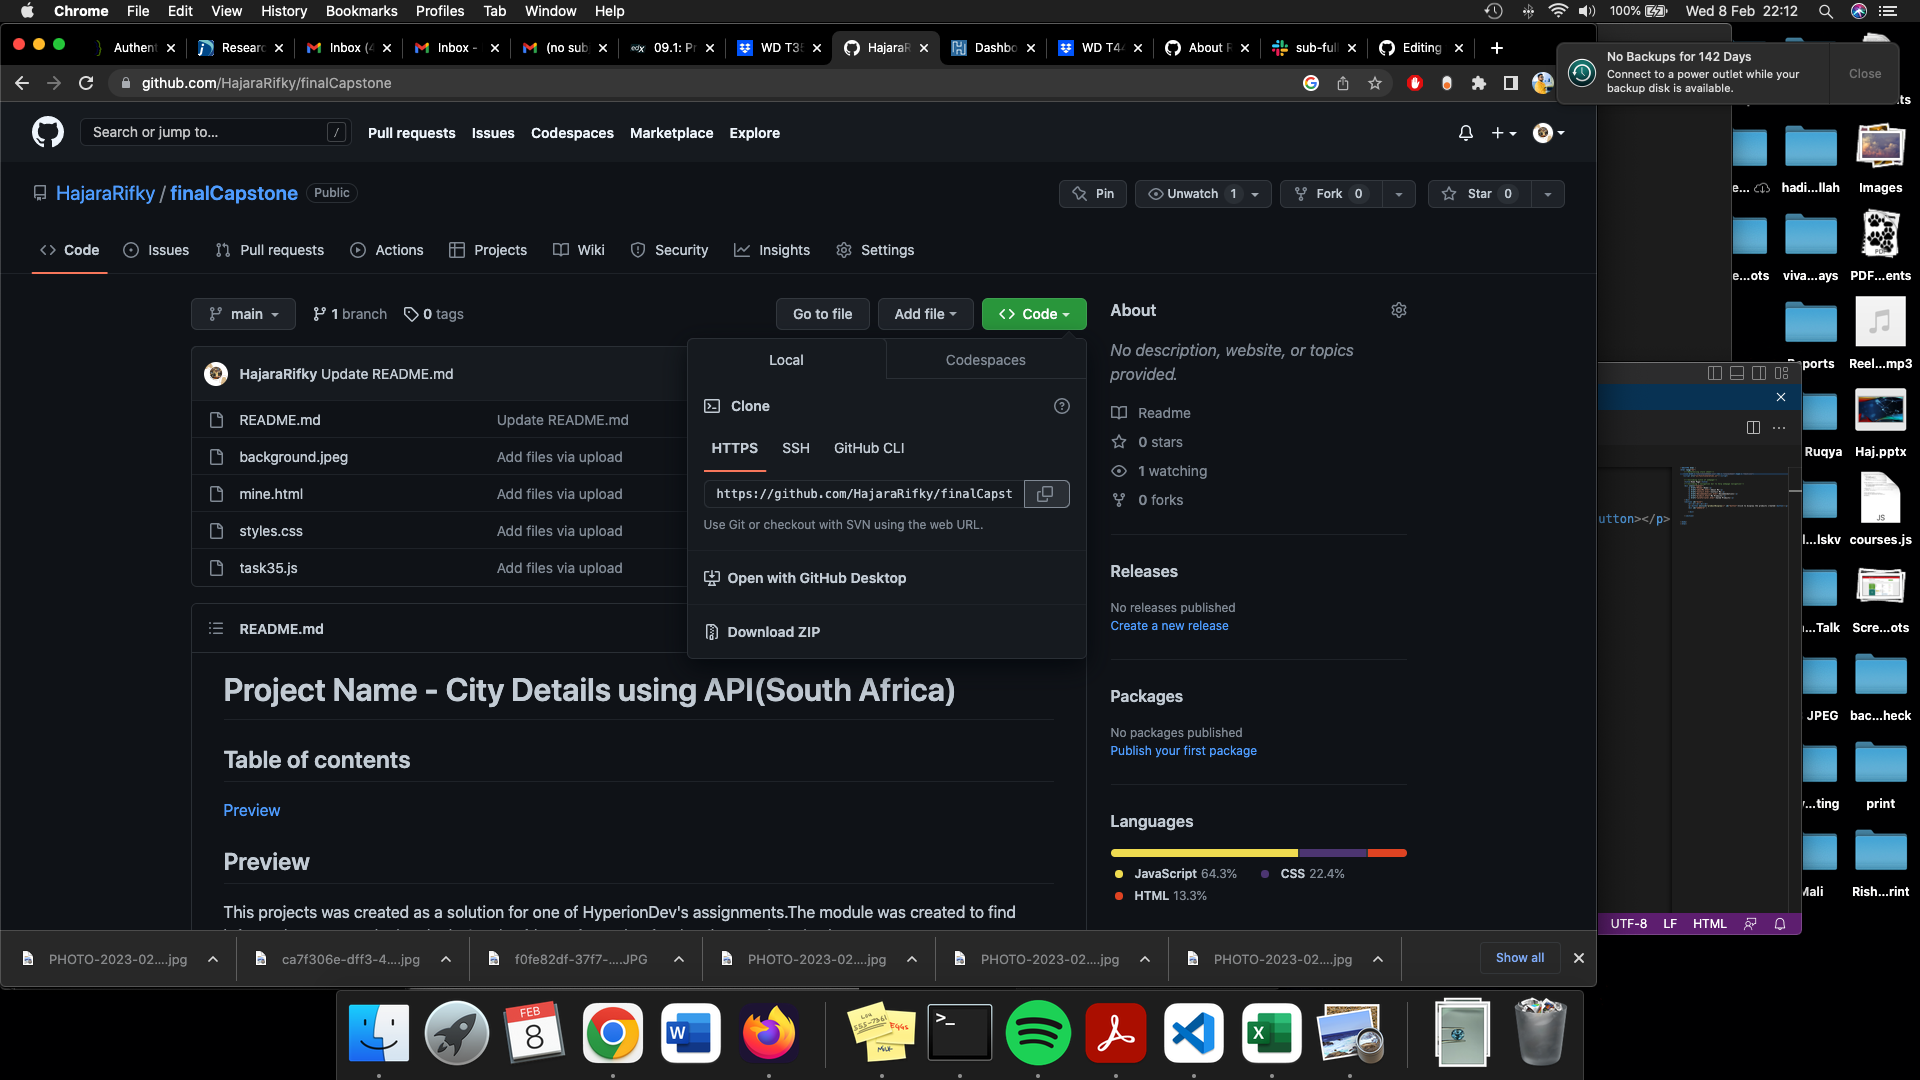Expand the Fork options arrow
This screenshot has height=1080, width=1920.
1399,194
